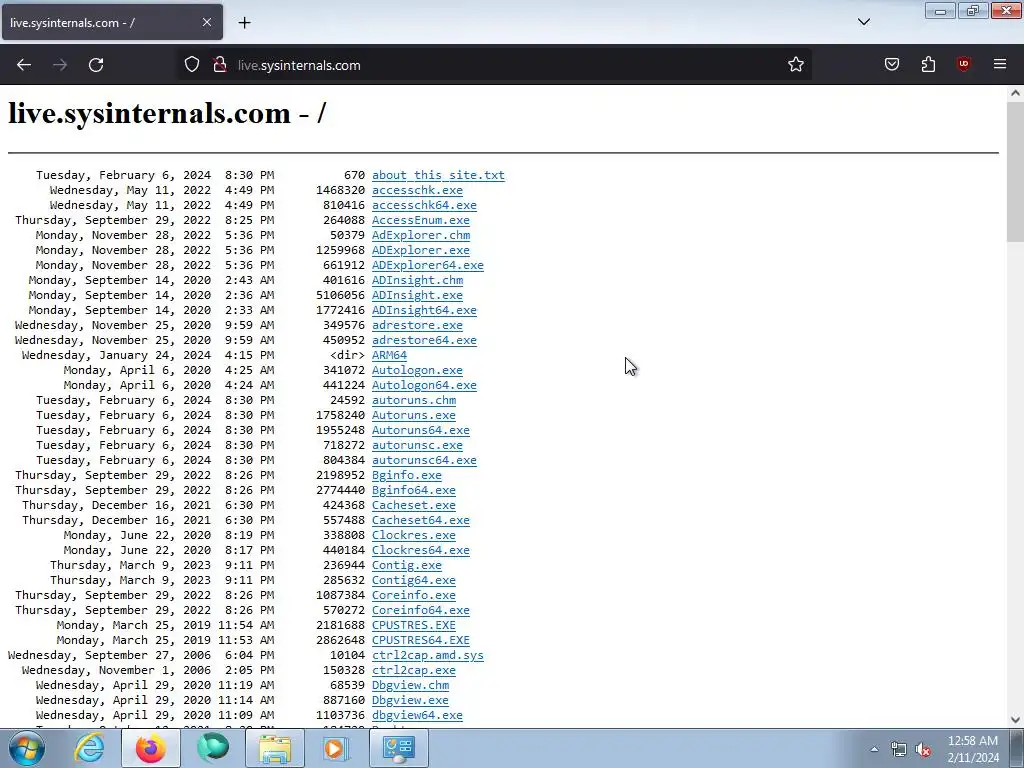Open Dbgview.chm link
This screenshot has height=768, width=1024.
pyautogui.click(x=410, y=686)
